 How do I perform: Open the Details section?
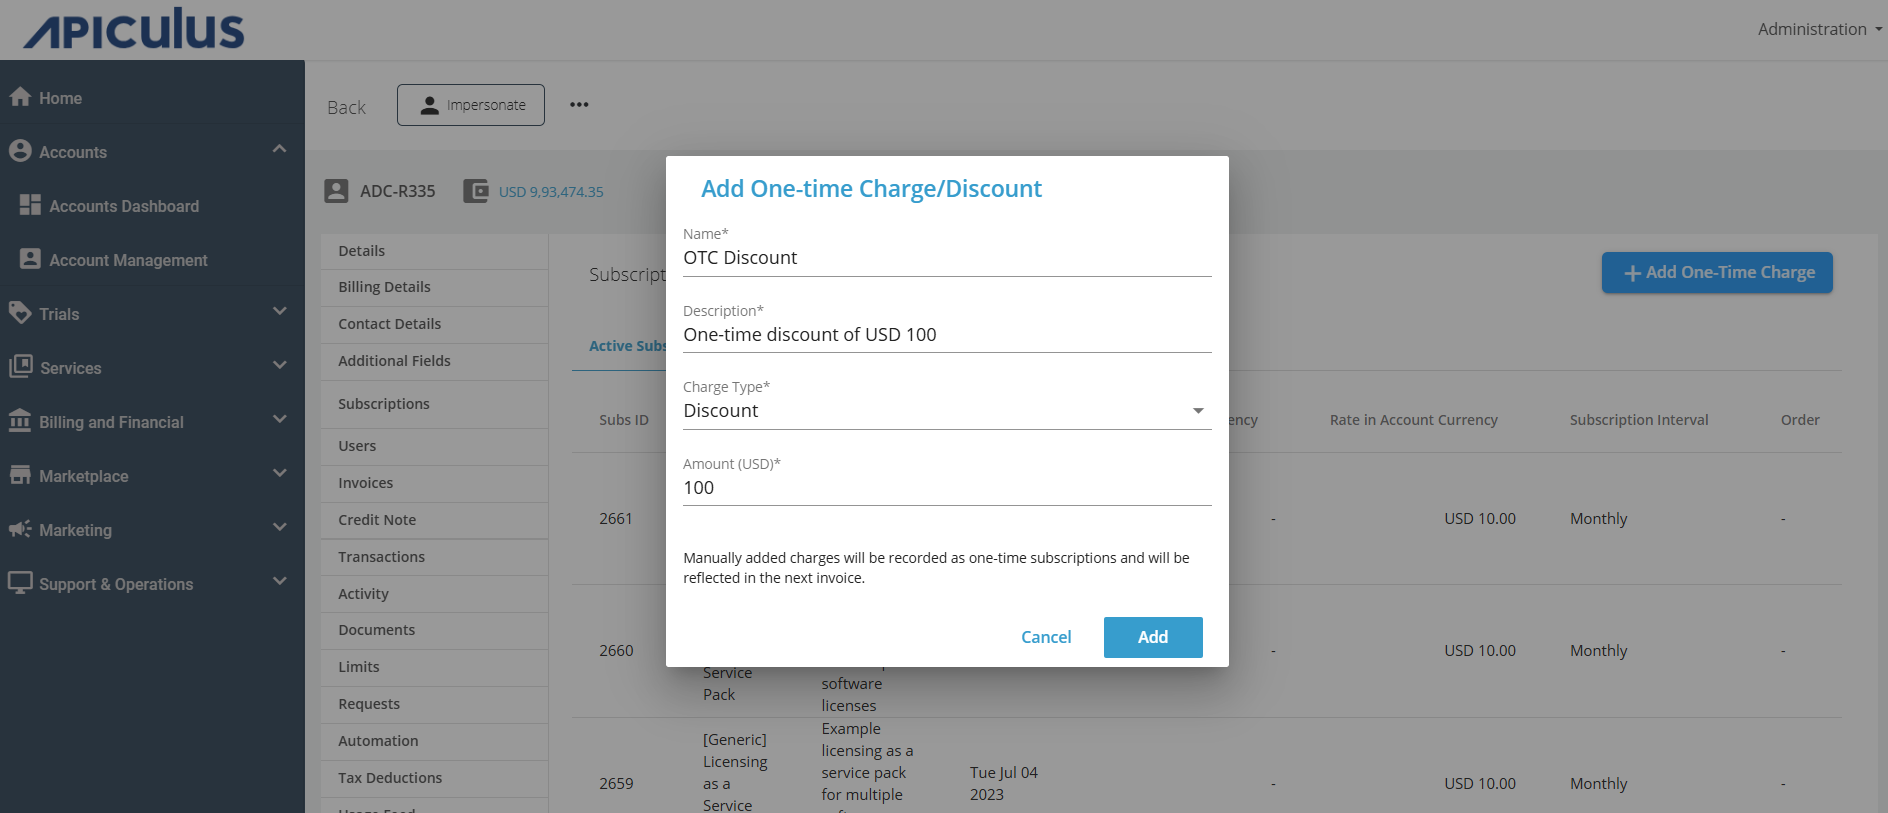(434, 251)
